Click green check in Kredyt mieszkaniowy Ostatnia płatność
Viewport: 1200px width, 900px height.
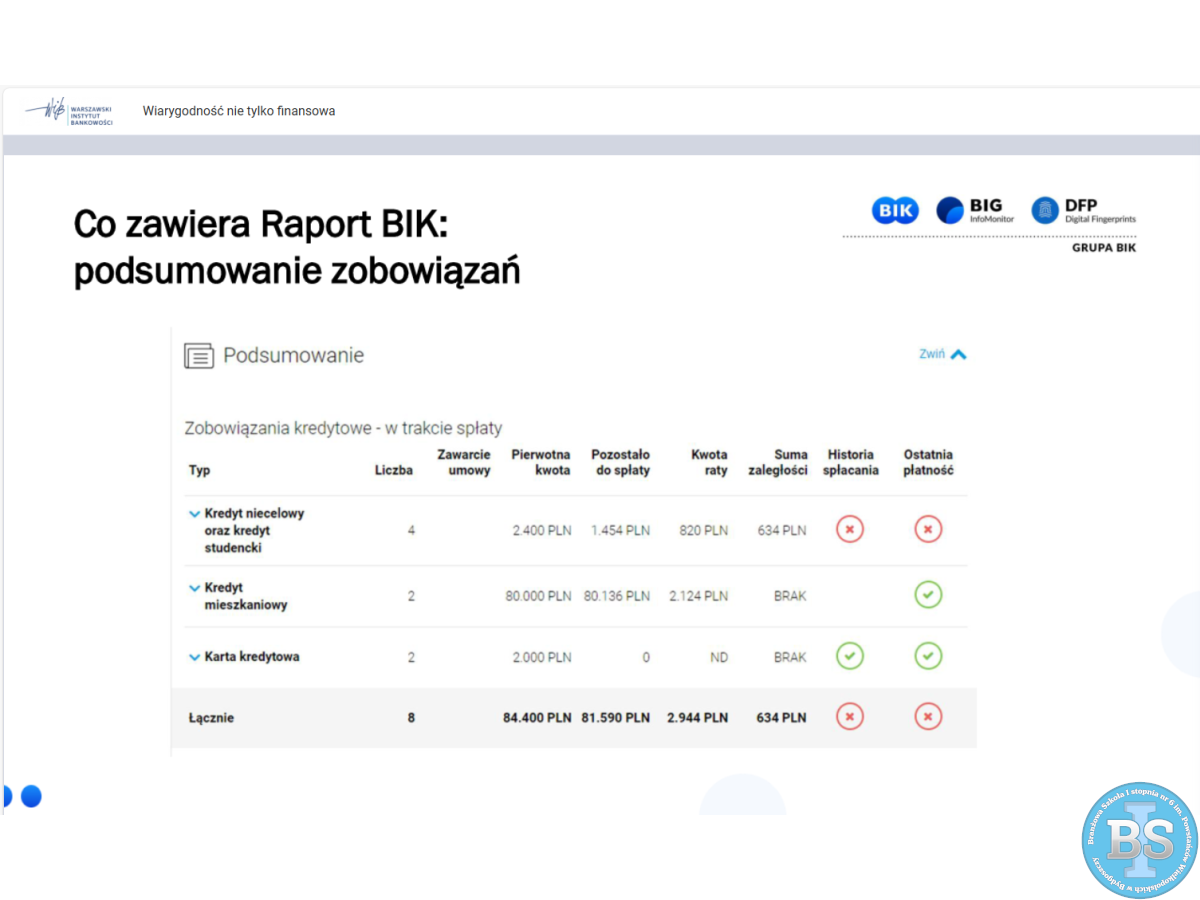[x=928, y=595]
